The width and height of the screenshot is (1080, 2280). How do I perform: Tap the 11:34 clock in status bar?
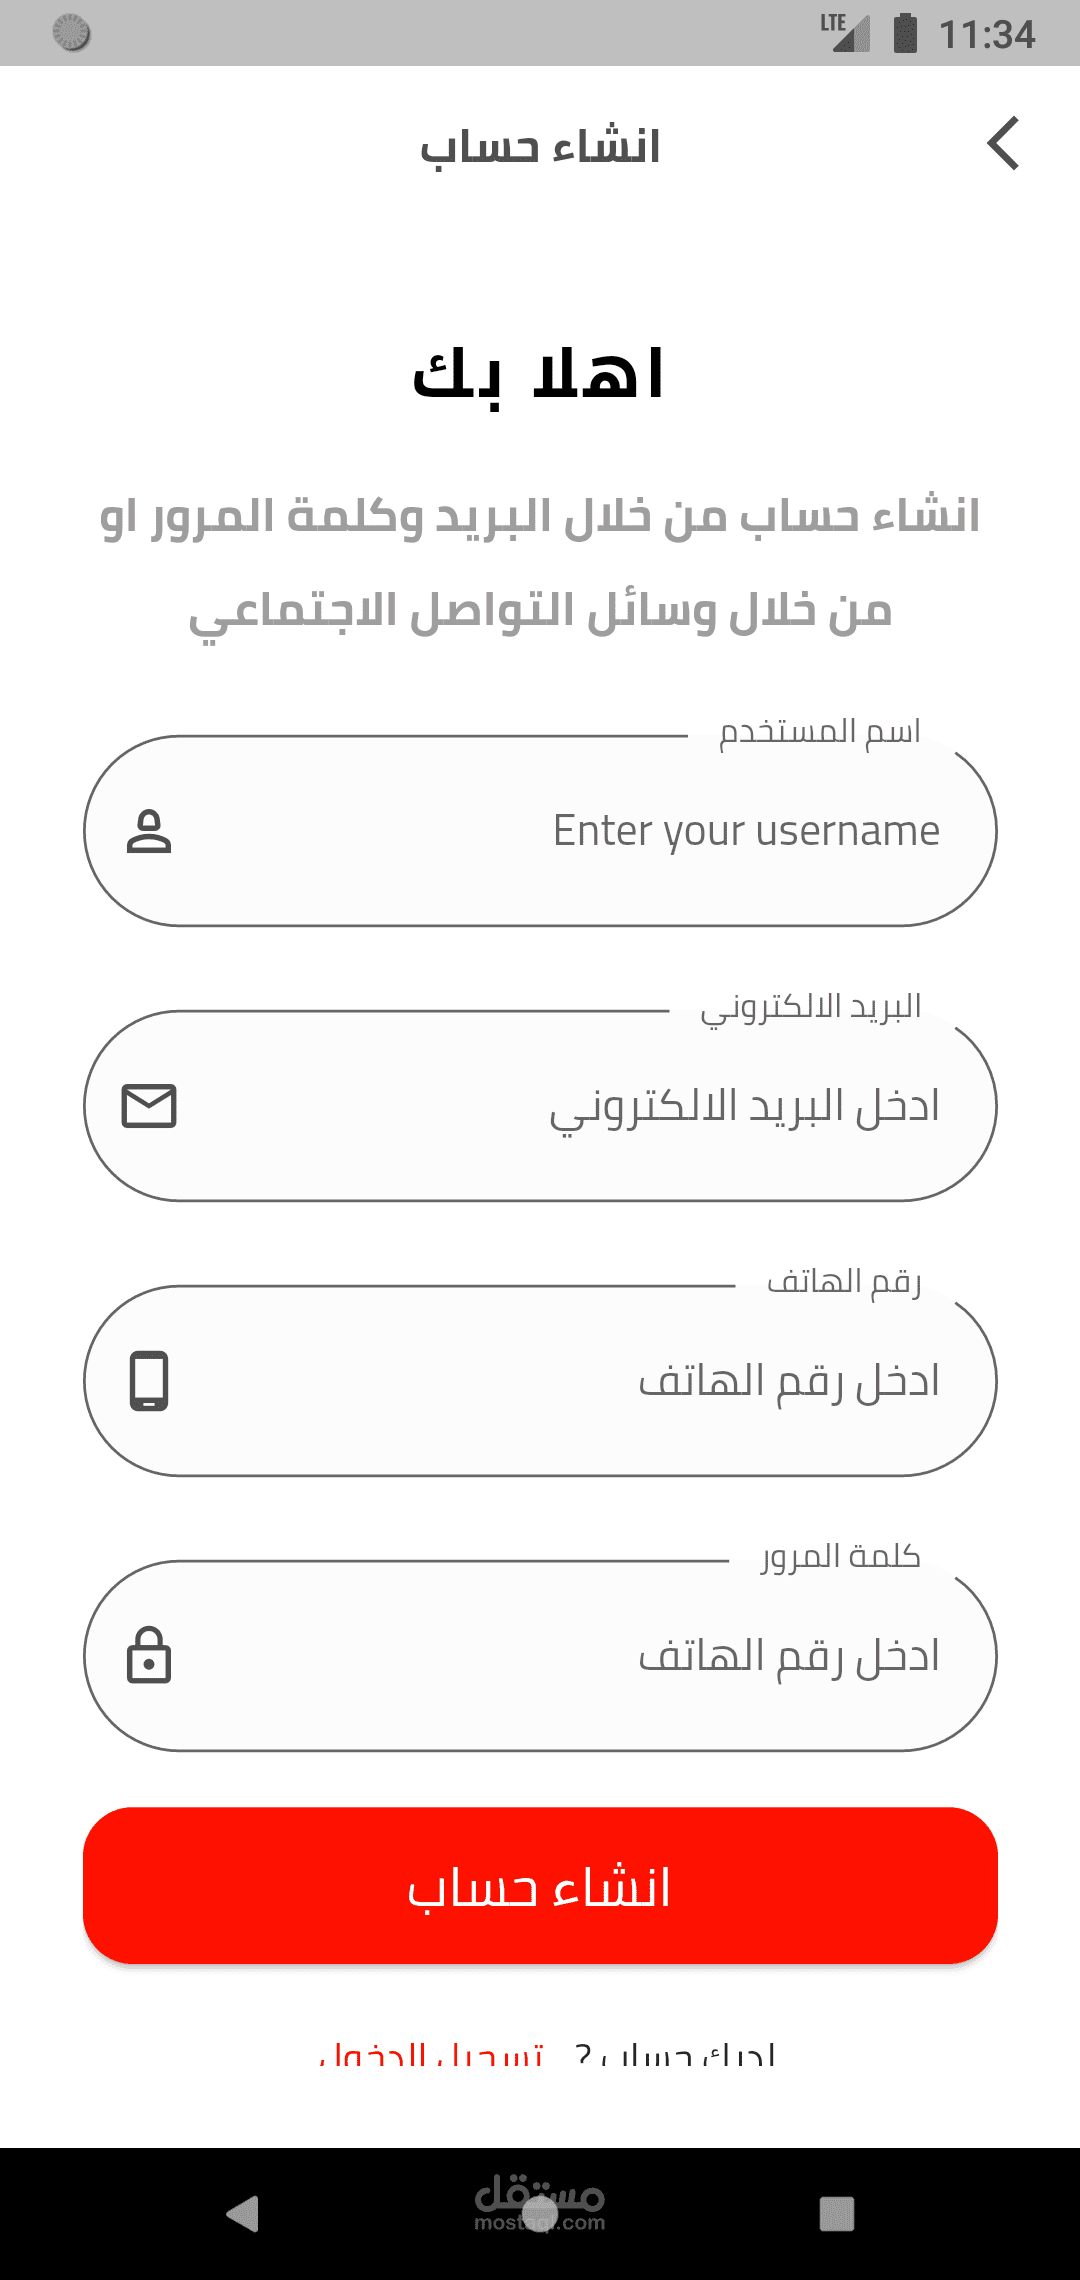[x=986, y=35]
